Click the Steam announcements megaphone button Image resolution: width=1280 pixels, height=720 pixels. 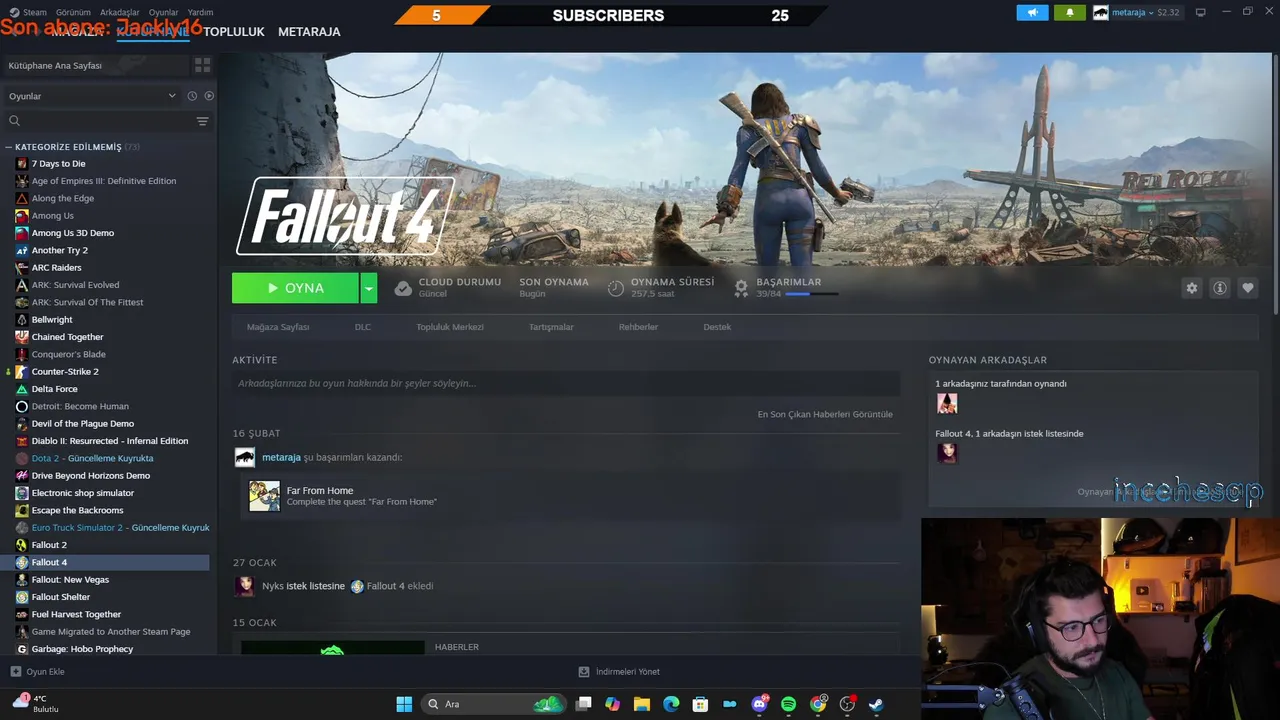(1032, 13)
